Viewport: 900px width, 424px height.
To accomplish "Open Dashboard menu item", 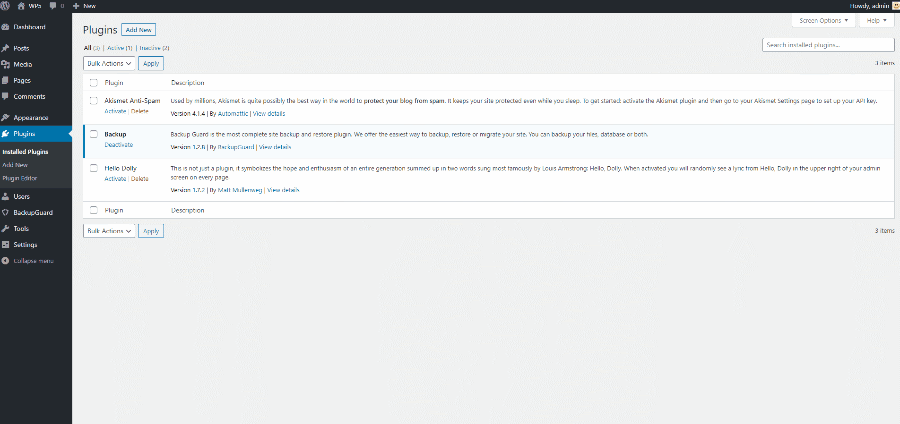I will pos(30,27).
